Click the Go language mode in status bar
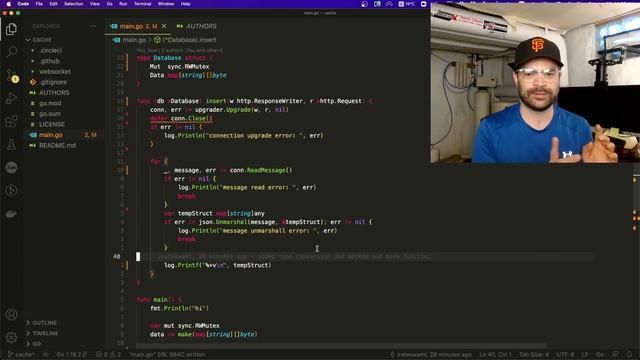 [600, 354]
